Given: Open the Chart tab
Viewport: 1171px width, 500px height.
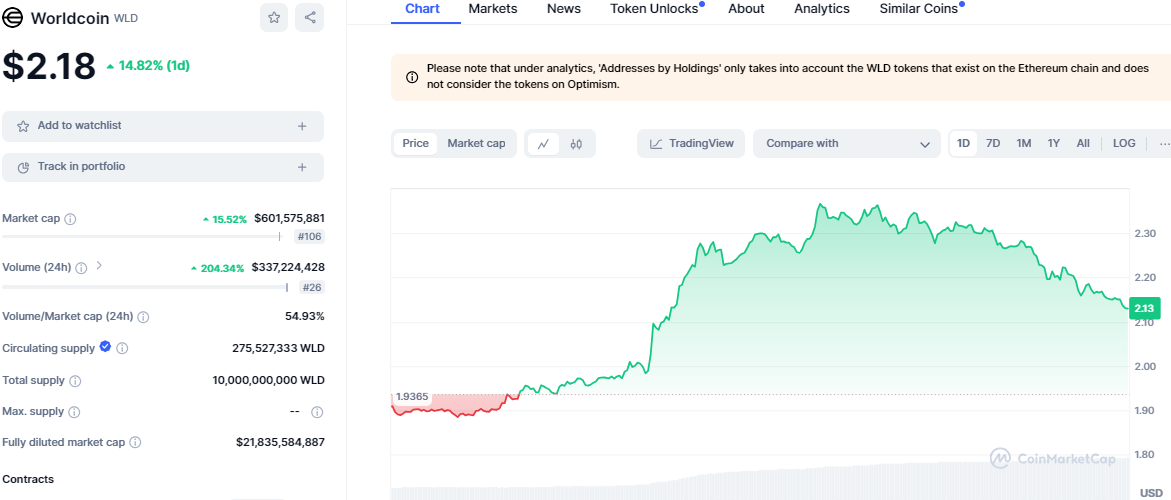Looking at the screenshot, I should pyautogui.click(x=422, y=9).
